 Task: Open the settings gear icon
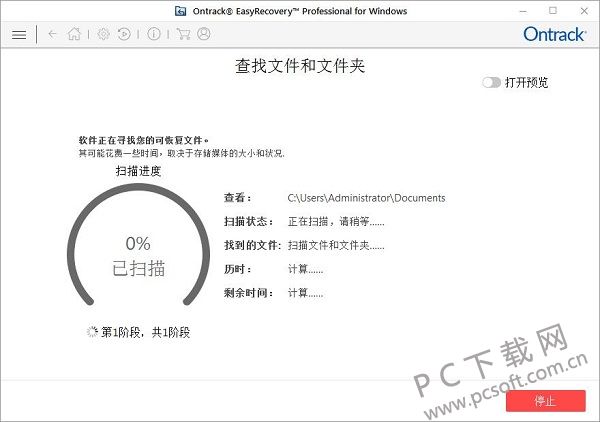pos(103,34)
